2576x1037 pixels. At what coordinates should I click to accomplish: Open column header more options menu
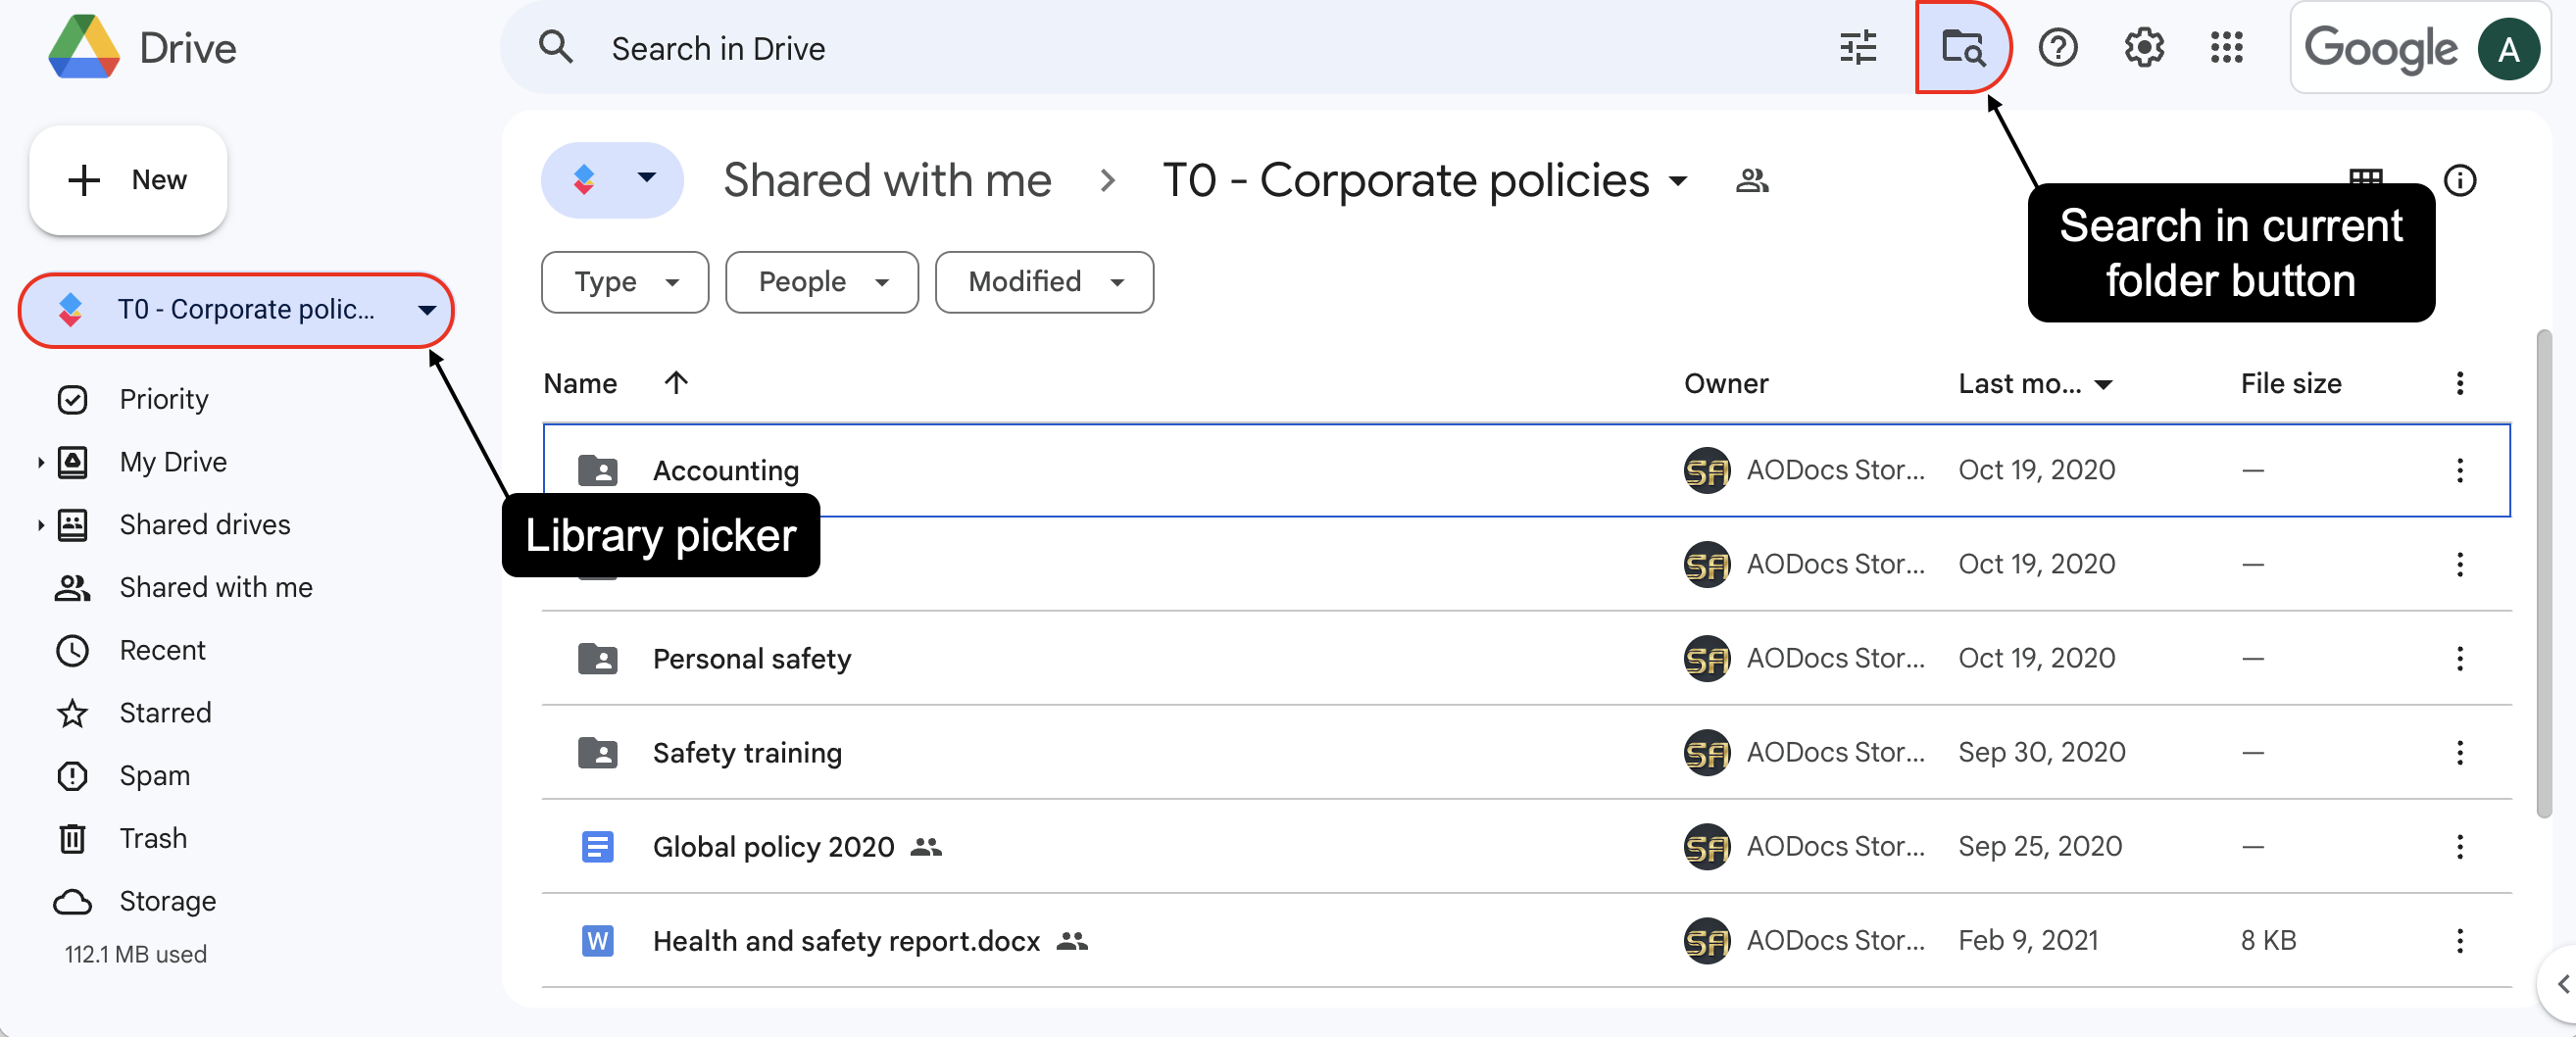pos(2460,383)
